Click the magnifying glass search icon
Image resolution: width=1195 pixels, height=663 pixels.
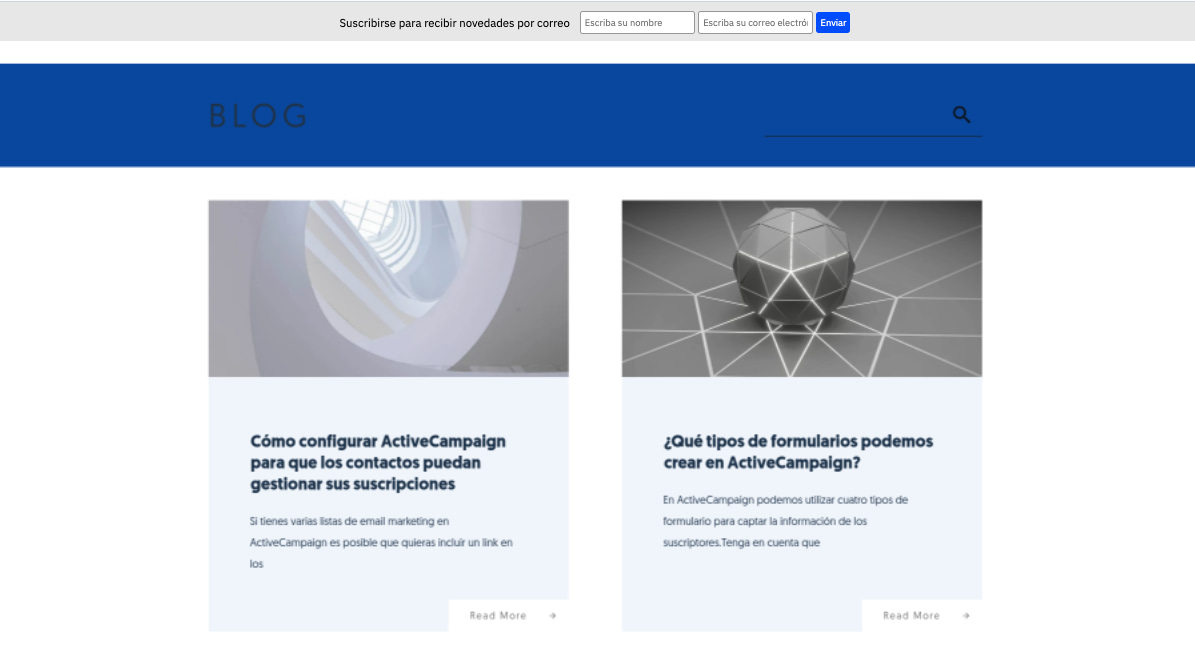[961, 115]
